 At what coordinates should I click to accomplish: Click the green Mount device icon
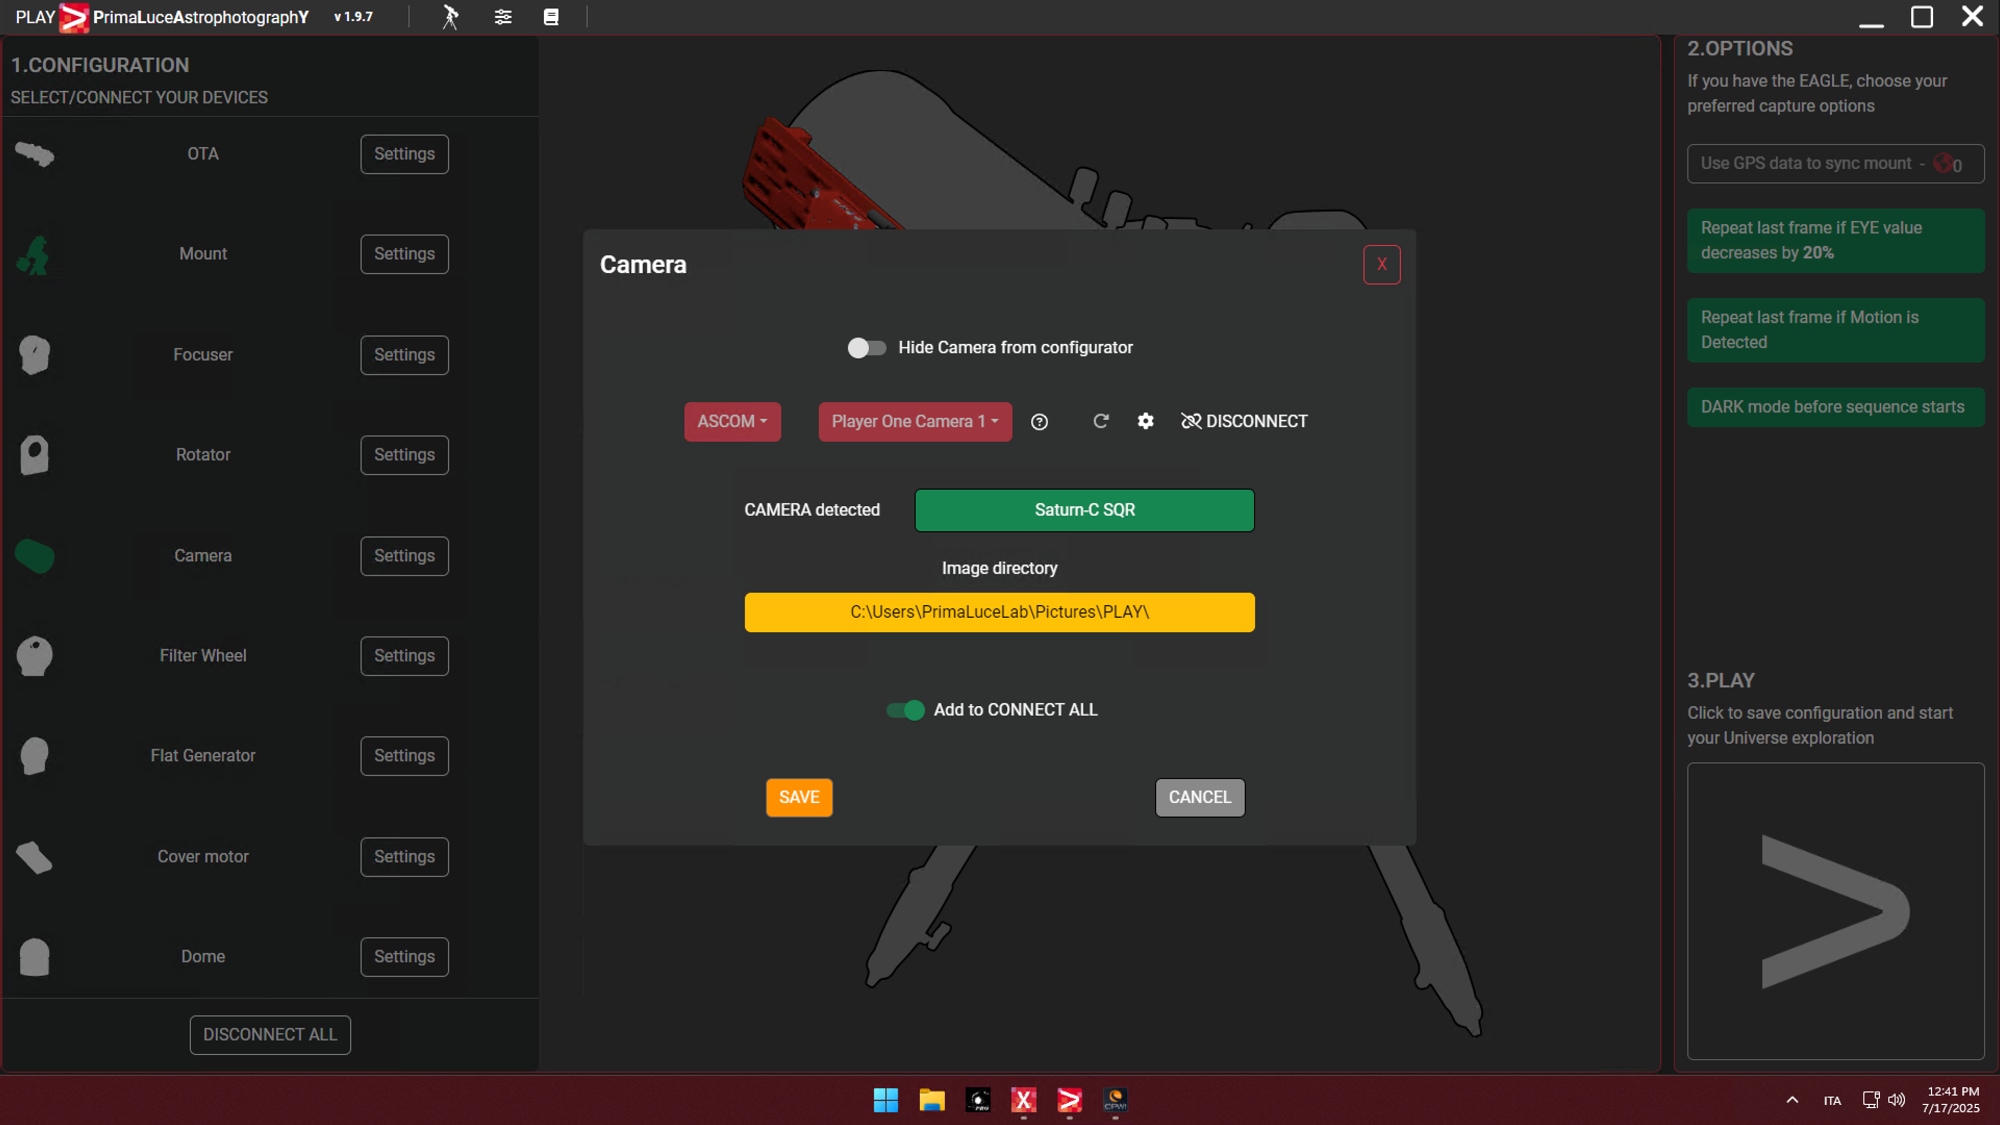click(x=34, y=255)
